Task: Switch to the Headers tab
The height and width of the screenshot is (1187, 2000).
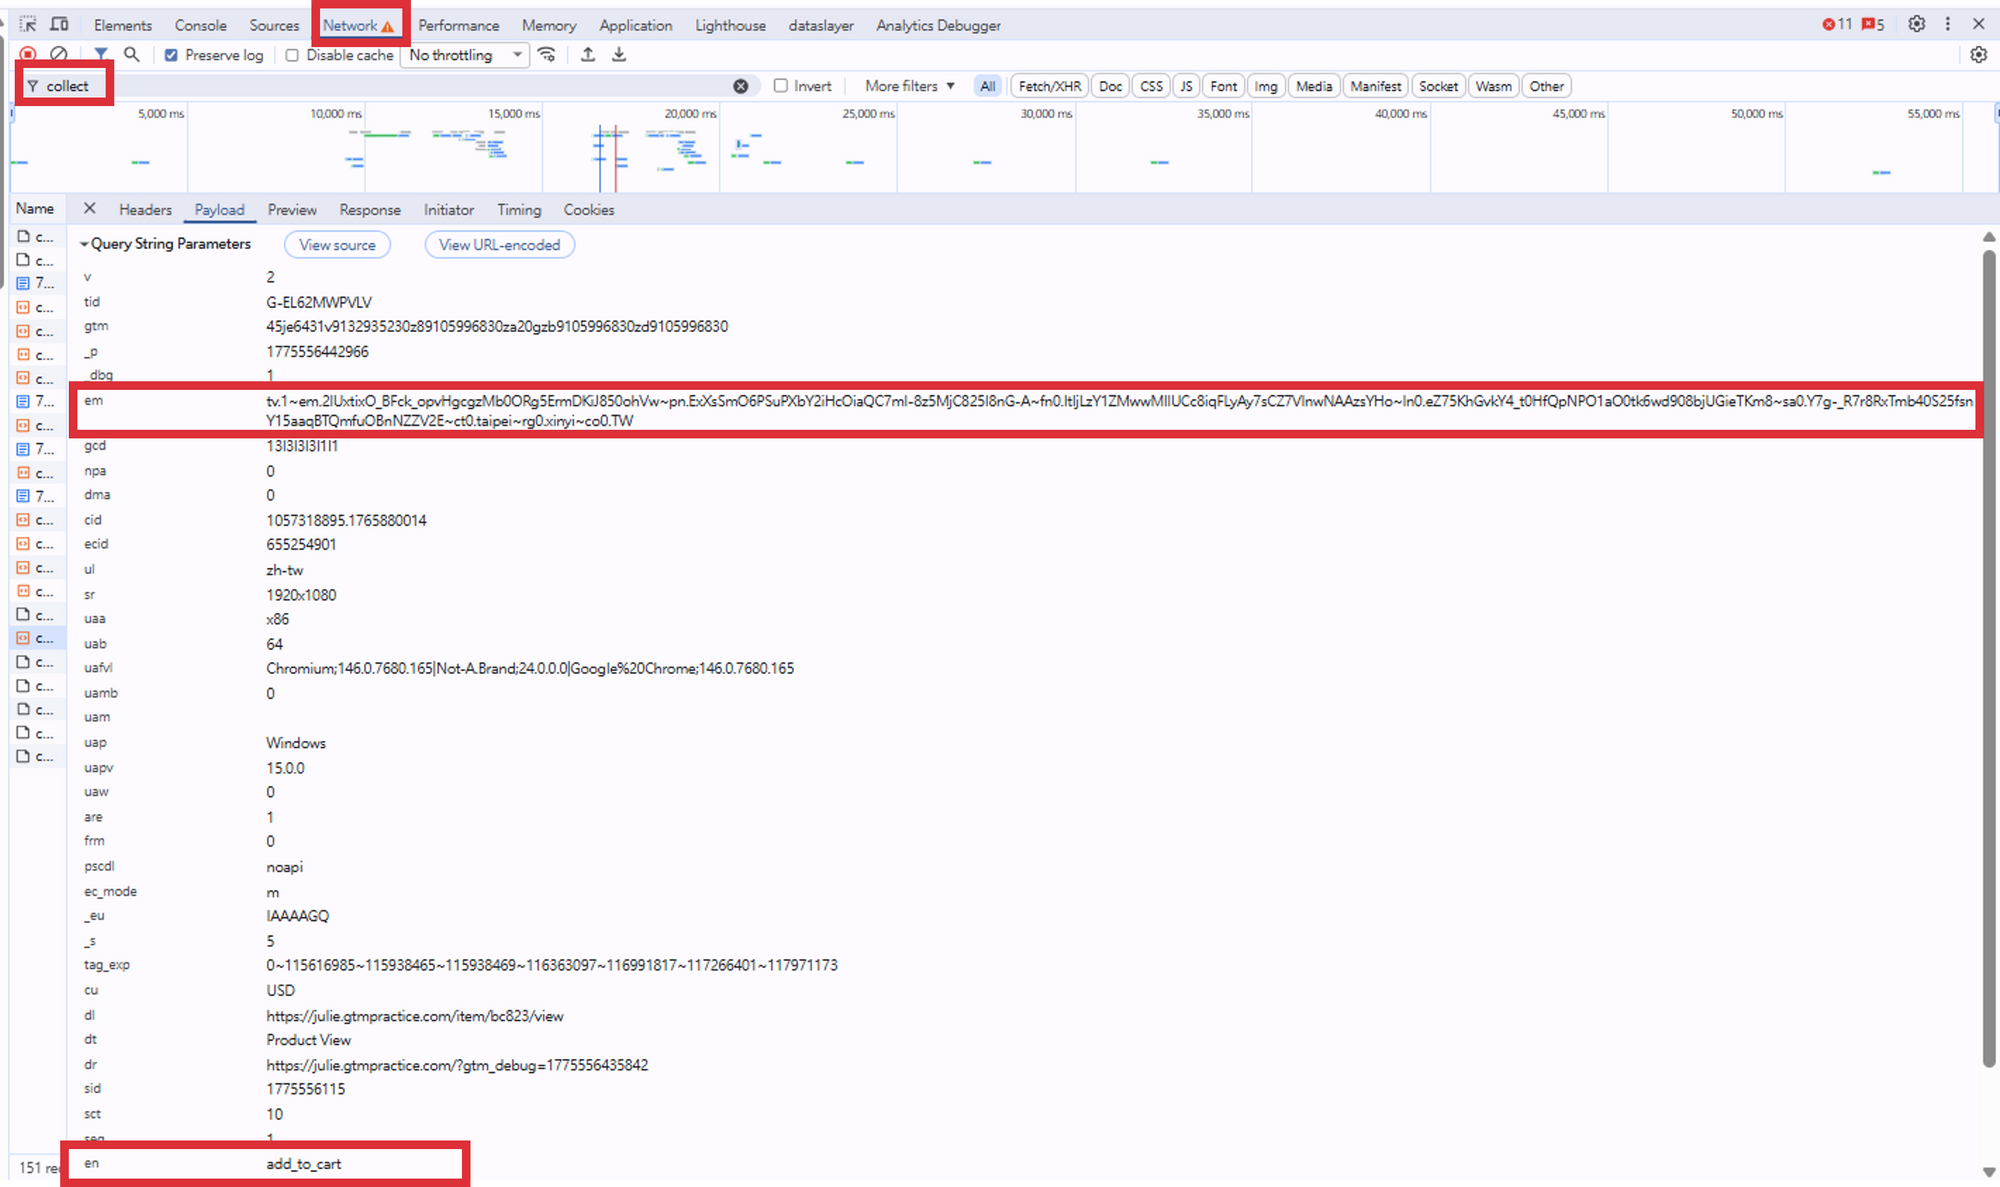Action: [145, 210]
